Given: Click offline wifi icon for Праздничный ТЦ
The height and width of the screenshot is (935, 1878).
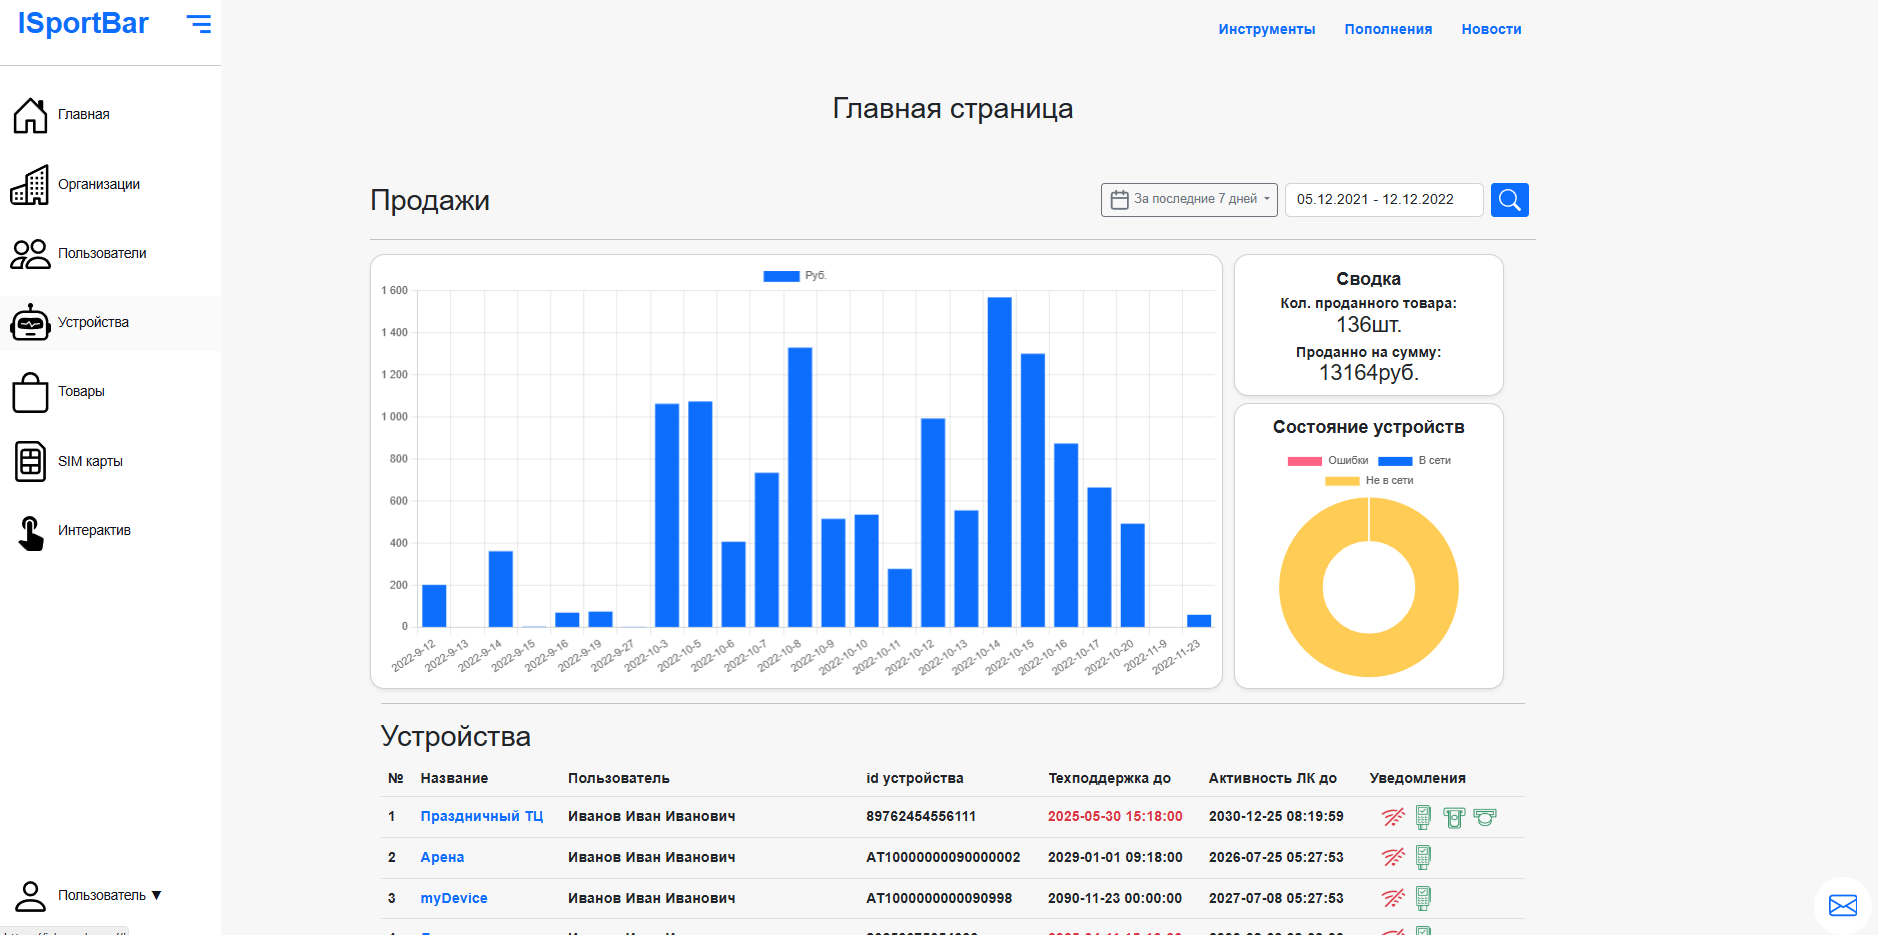Looking at the screenshot, I should click(x=1393, y=817).
